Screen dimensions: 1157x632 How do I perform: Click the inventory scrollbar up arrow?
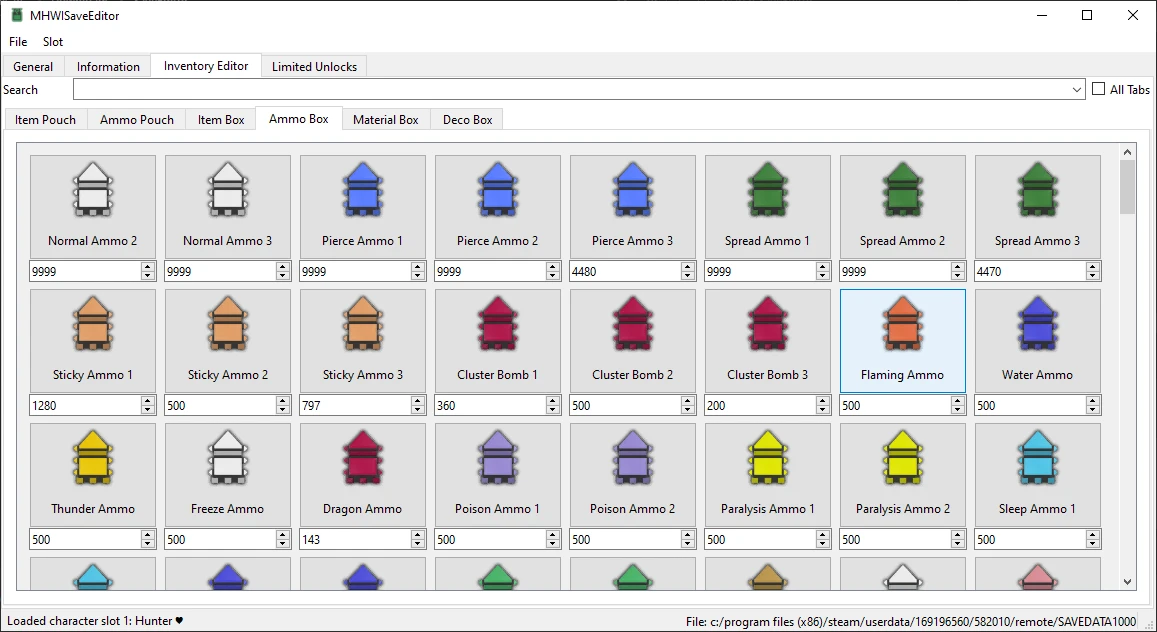pyautogui.click(x=1127, y=152)
